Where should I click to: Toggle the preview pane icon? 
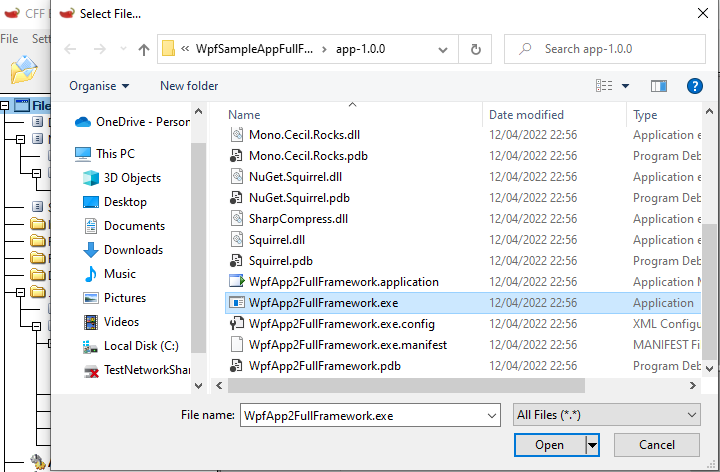click(658, 86)
